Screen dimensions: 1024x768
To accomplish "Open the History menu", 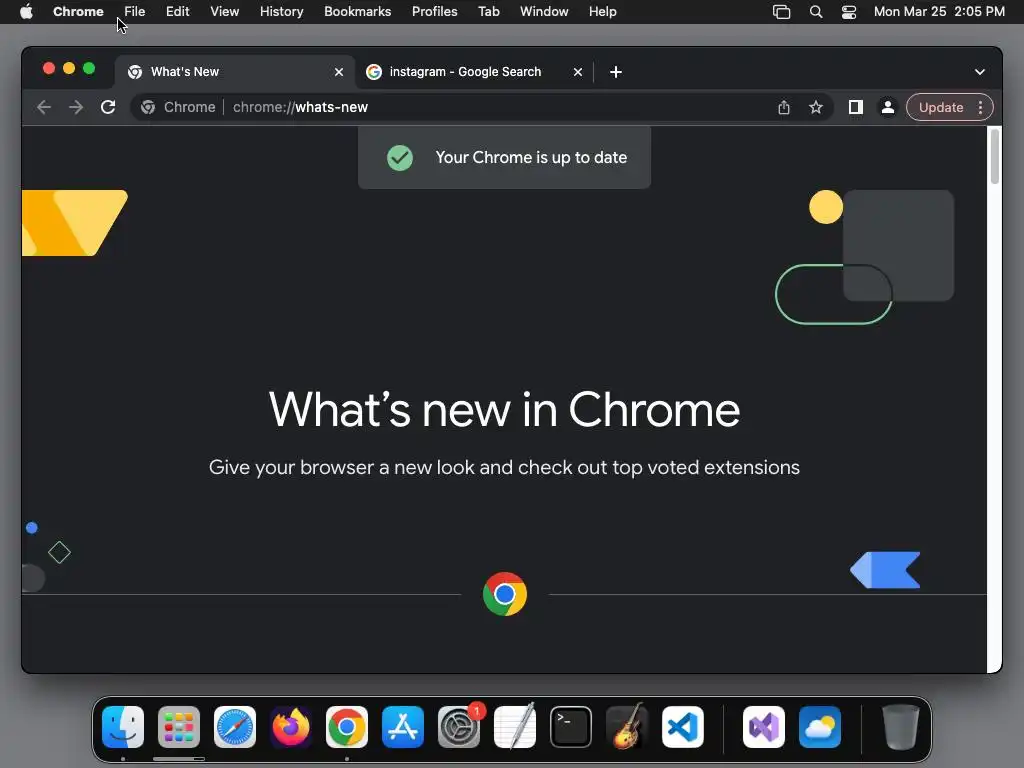I will coord(281,12).
